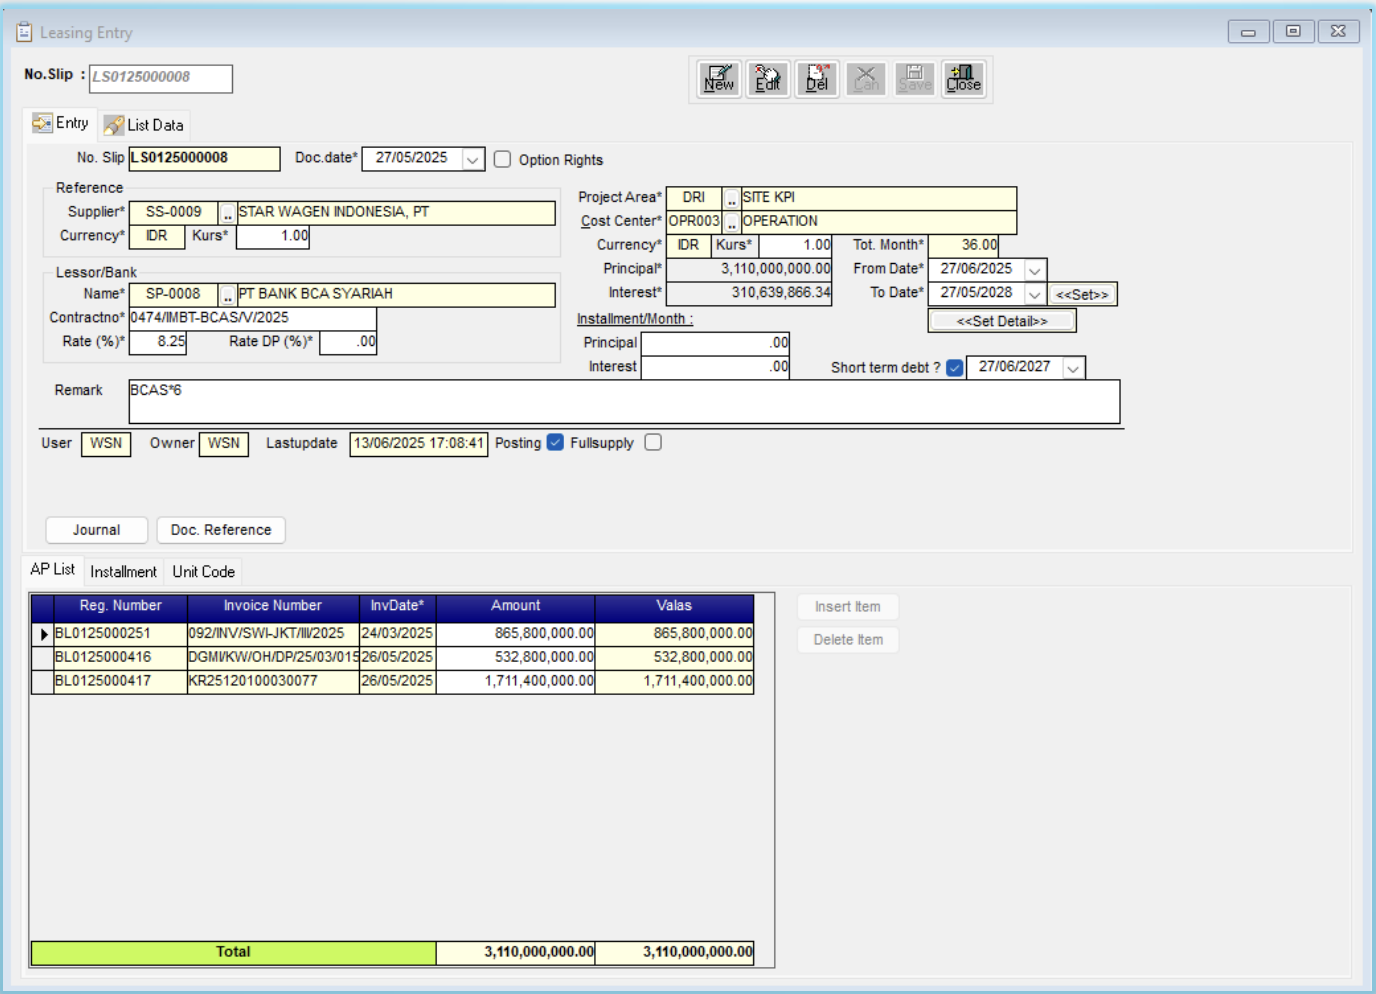This screenshot has width=1376, height=994.
Task: Click the New record toolbar icon
Action: click(x=719, y=79)
